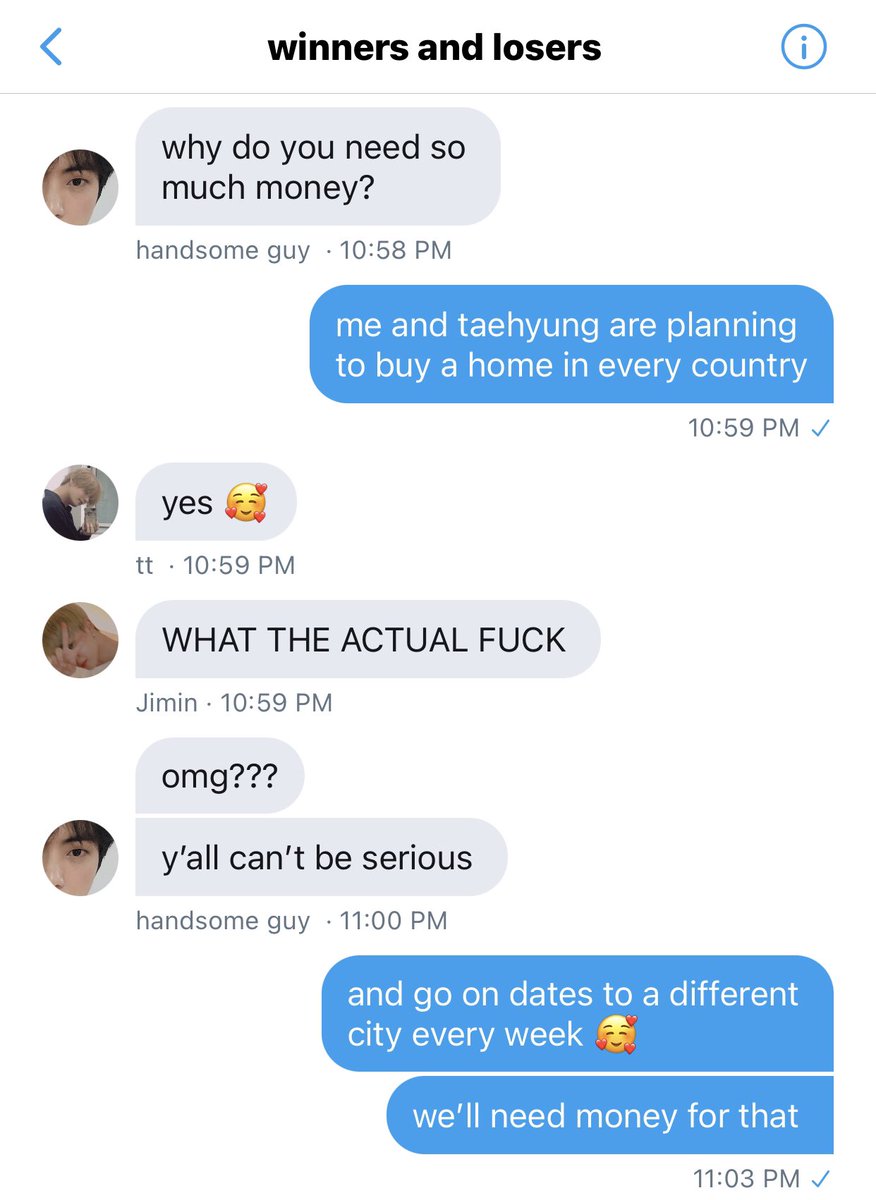
Task: Tap the read checkmark next to 11:03 PM
Action: coord(820,1178)
